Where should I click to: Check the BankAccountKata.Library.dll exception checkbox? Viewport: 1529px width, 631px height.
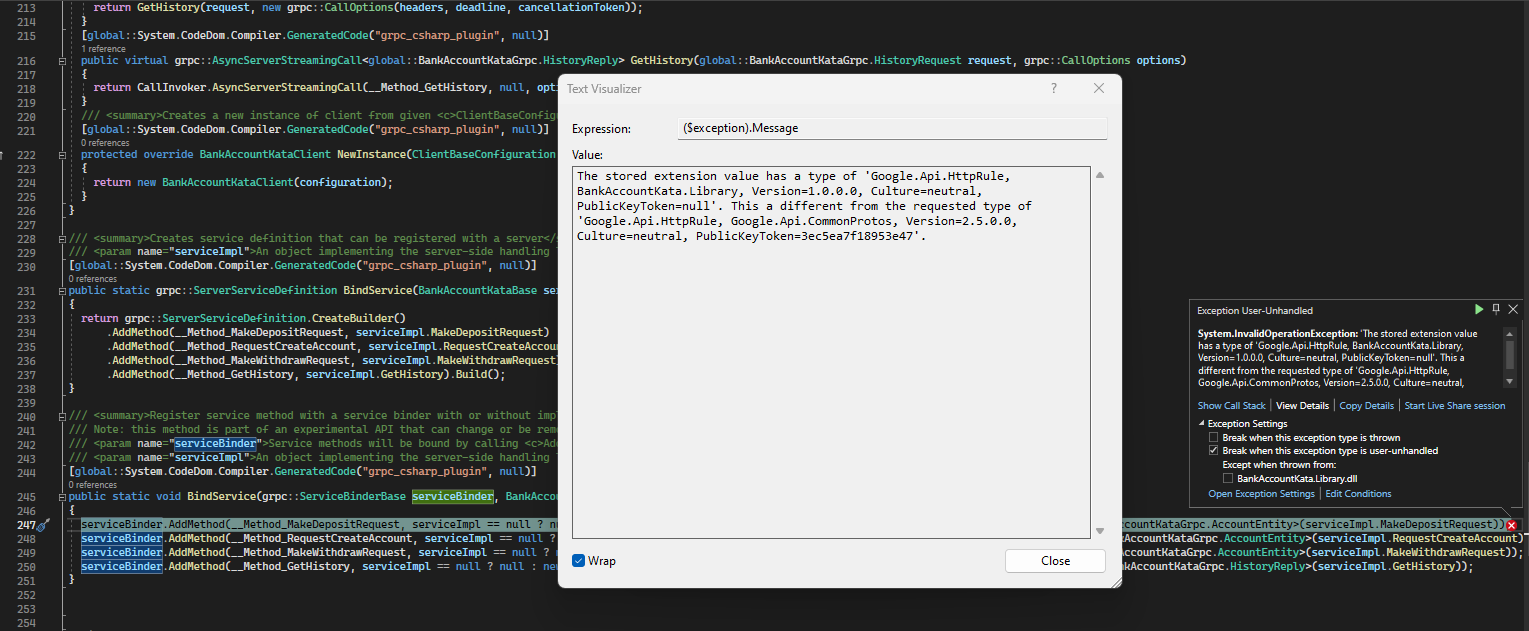tap(1228, 479)
